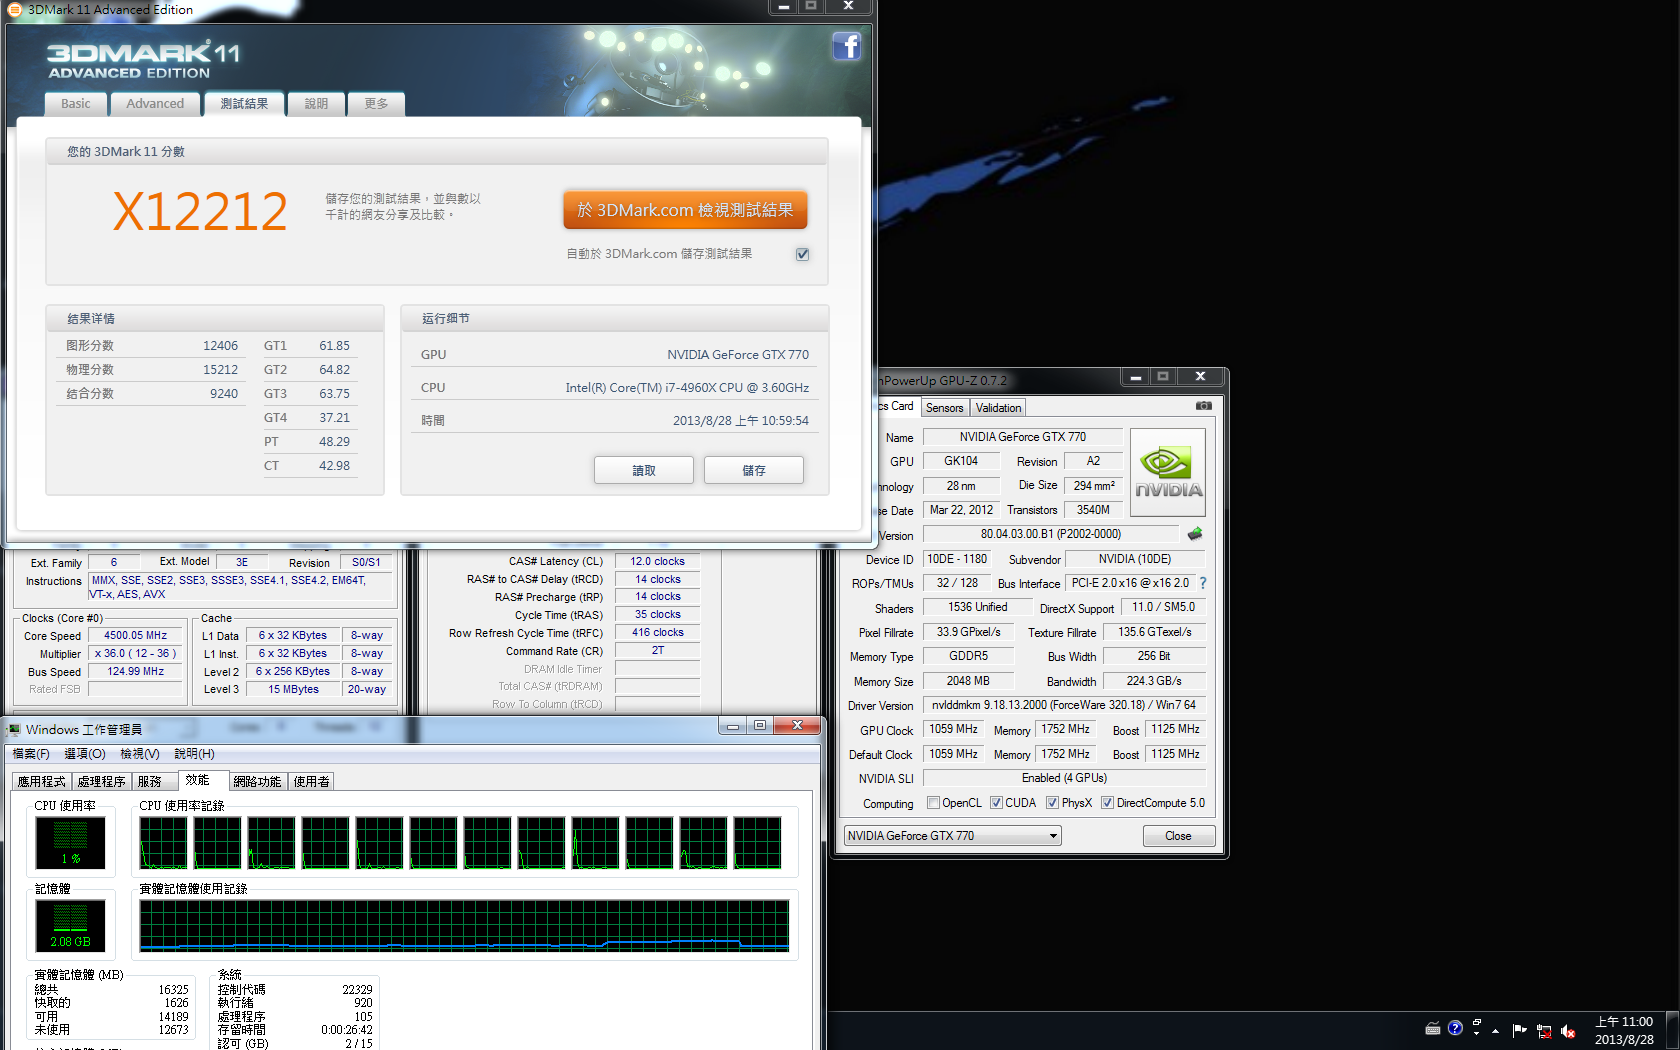
Task: Click the physical memory usage history graph
Action: tap(464, 925)
